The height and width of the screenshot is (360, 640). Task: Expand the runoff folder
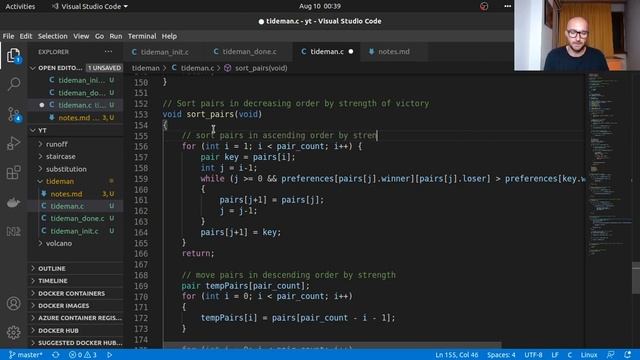point(56,144)
